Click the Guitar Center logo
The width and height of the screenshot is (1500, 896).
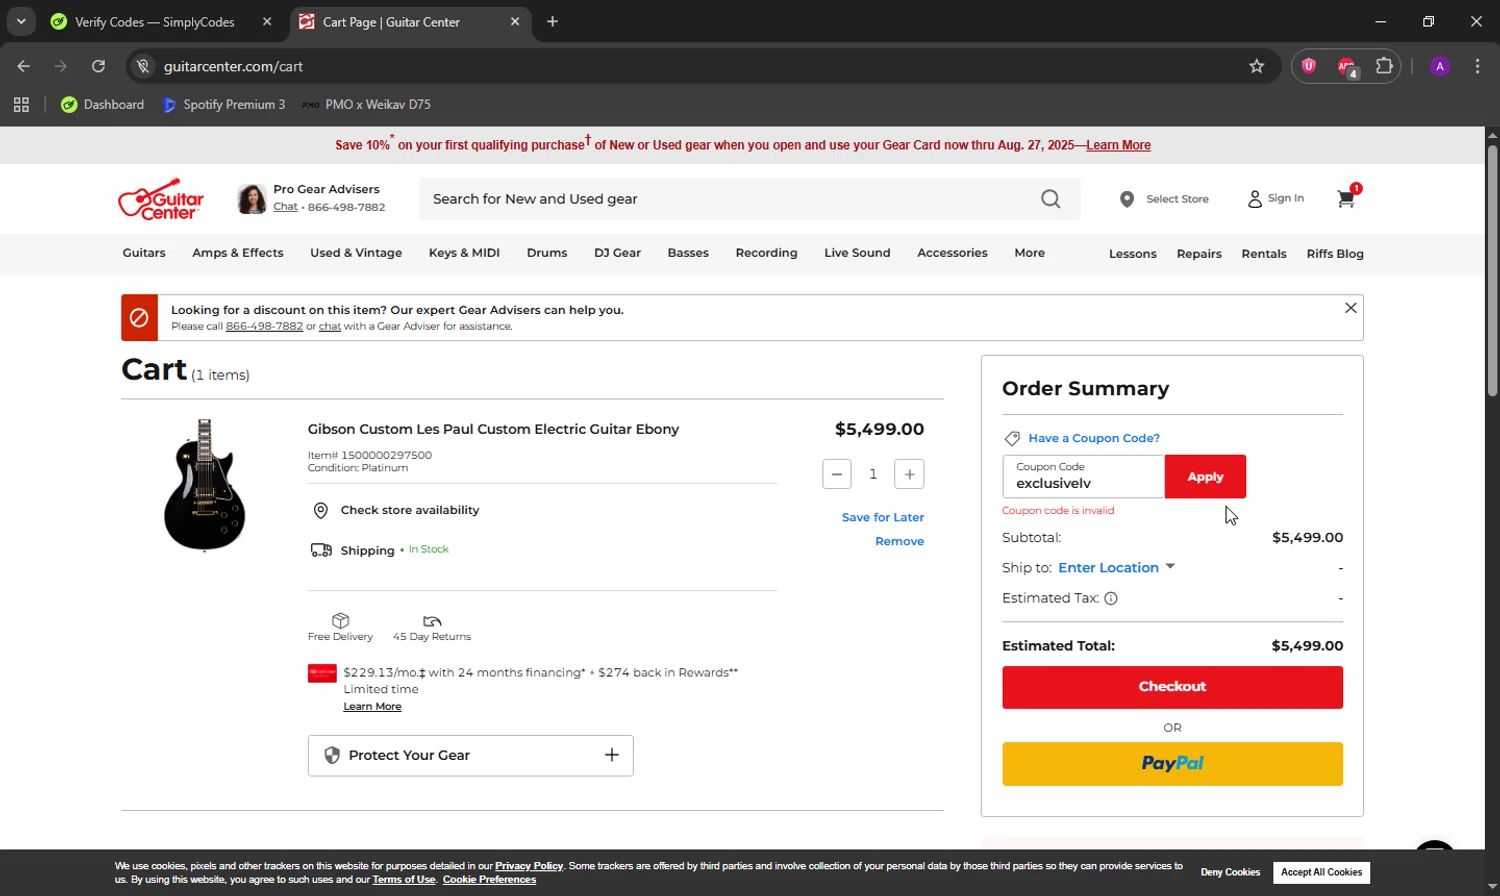pyautogui.click(x=161, y=199)
